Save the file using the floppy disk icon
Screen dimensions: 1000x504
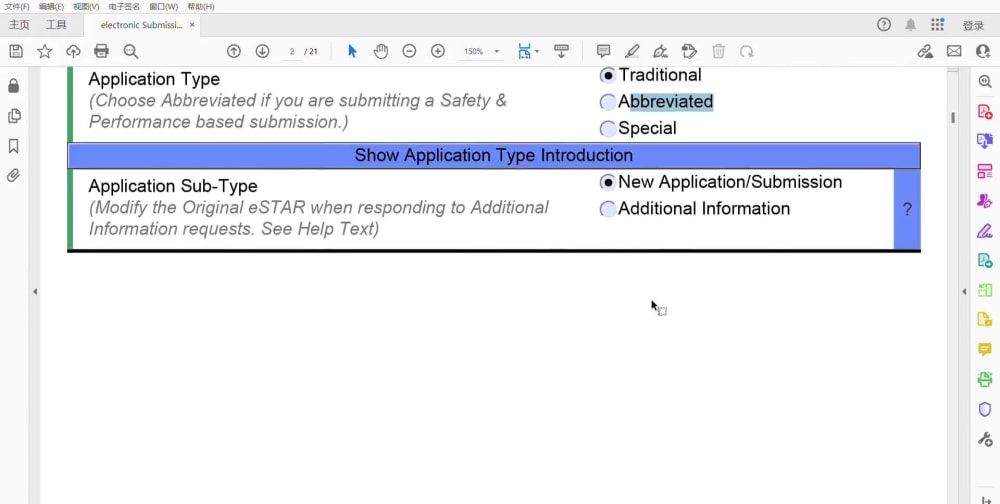[17, 51]
